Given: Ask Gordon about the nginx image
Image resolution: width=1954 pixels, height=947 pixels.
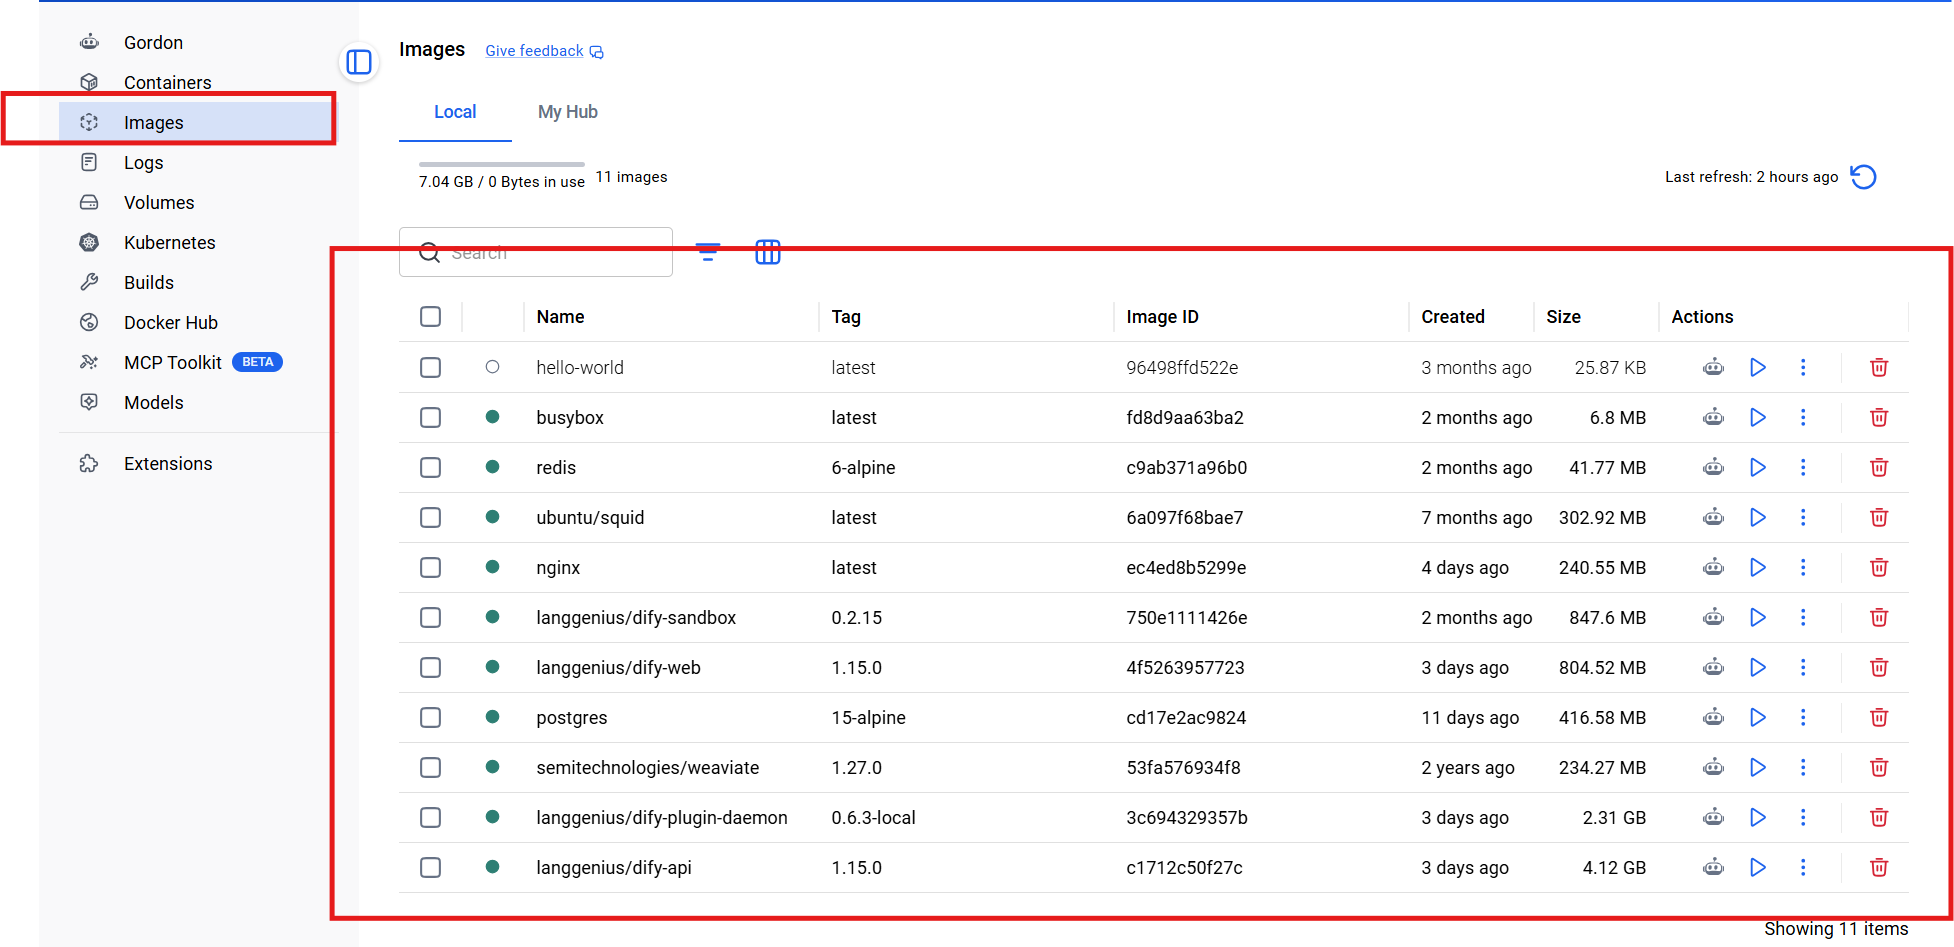Looking at the screenshot, I should click(x=1713, y=567).
